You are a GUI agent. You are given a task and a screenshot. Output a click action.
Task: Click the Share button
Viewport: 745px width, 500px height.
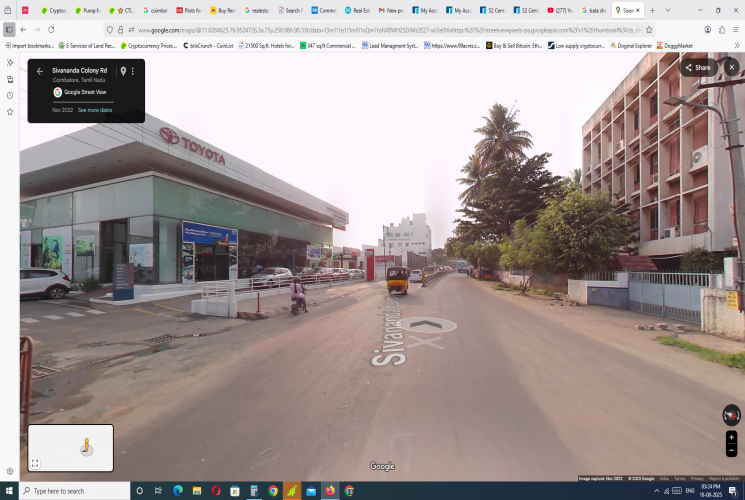(x=698, y=67)
